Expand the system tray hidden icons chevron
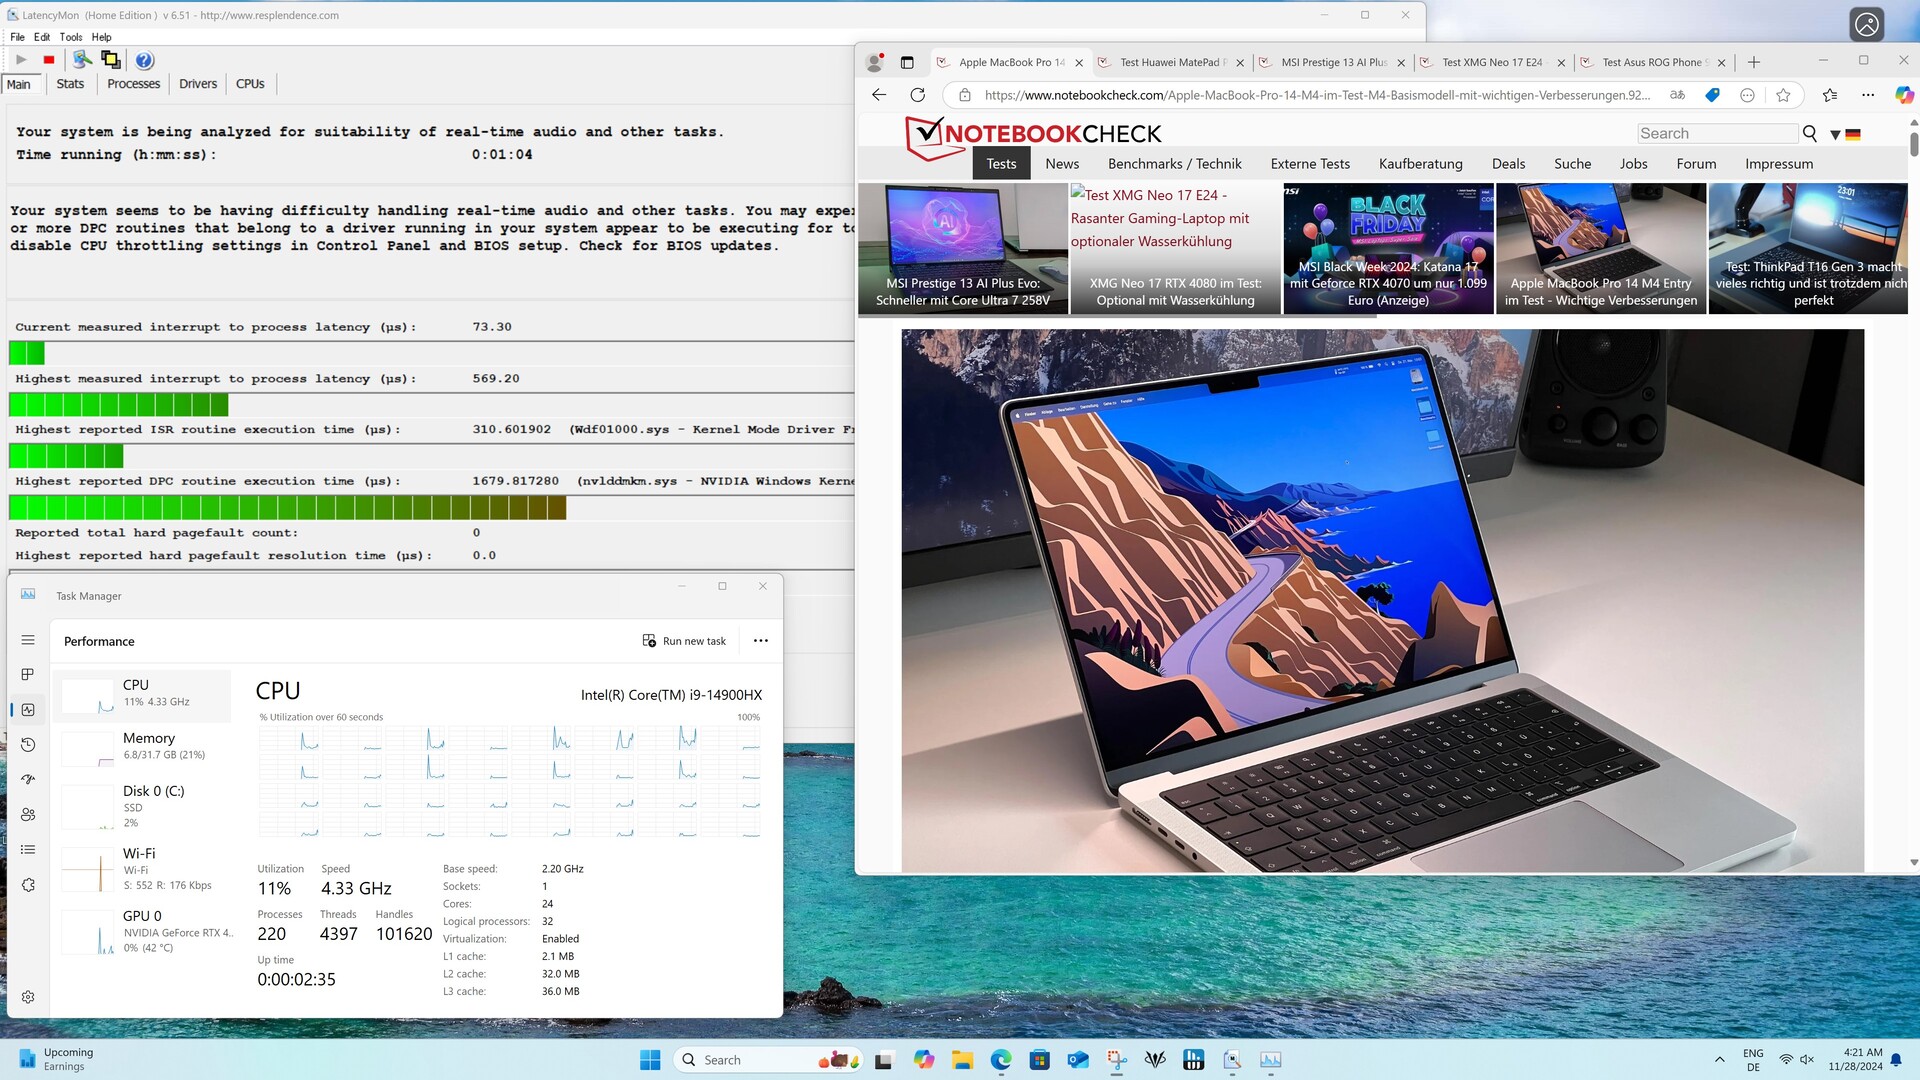Image resolution: width=1920 pixels, height=1080 pixels. pyautogui.click(x=1719, y=1060)
